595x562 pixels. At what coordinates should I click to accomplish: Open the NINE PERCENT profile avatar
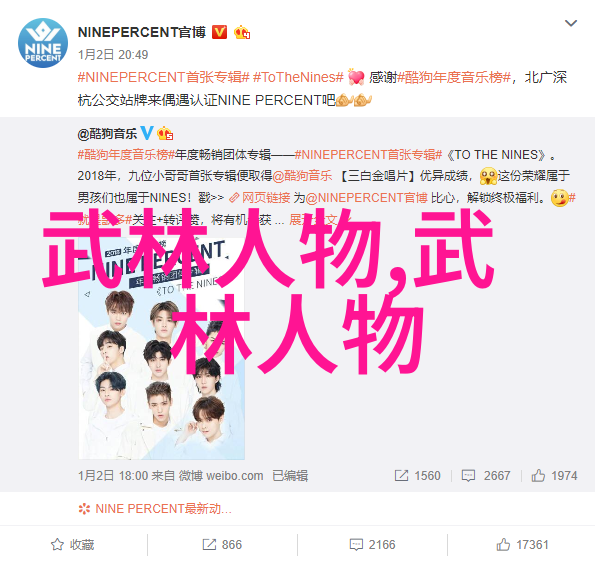[x=43, y=43]
